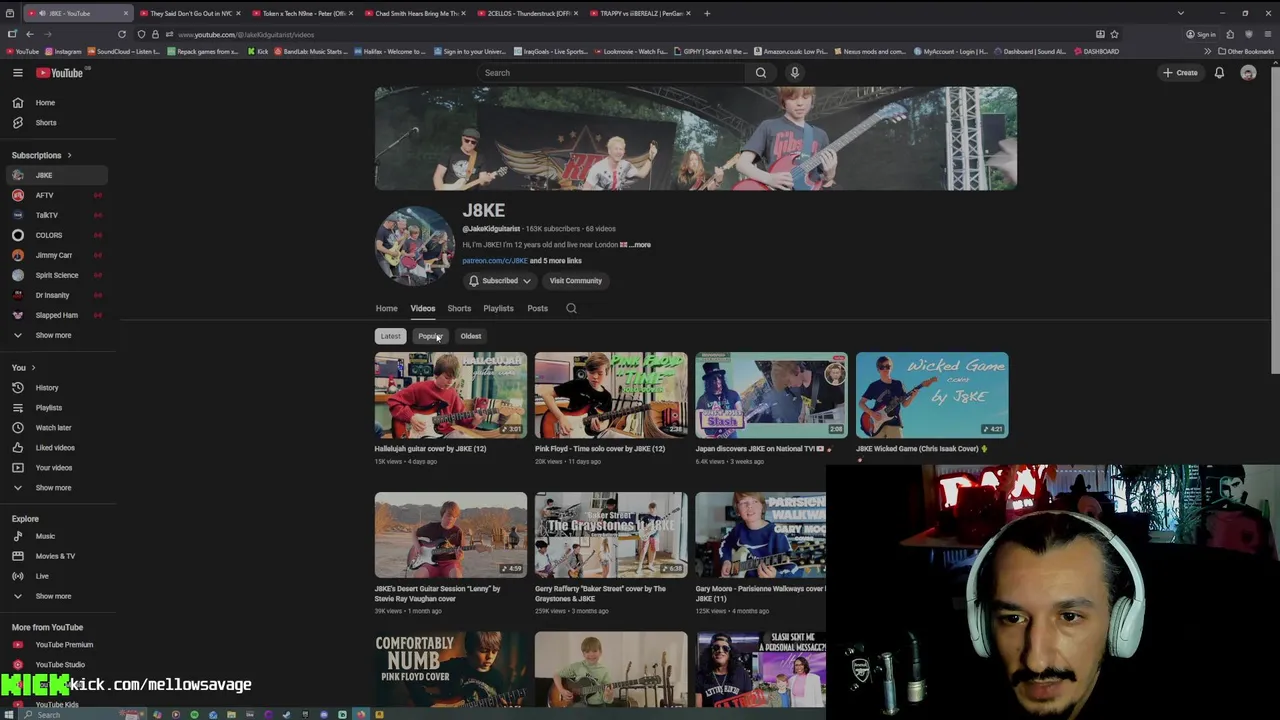This screenshot has width=1280, height=720.
Task: Open Your videos in sidebar
Action: point(58,468)
